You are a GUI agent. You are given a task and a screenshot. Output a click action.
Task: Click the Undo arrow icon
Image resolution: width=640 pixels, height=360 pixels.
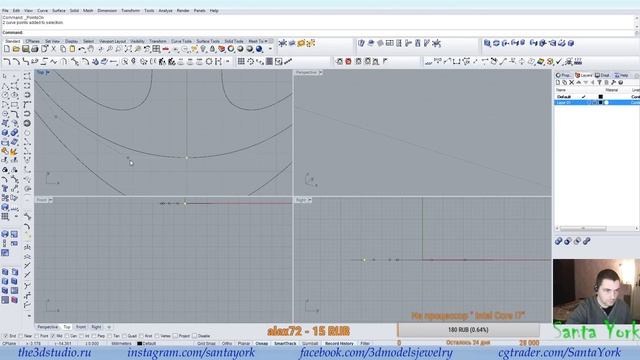tap(82, 49)
